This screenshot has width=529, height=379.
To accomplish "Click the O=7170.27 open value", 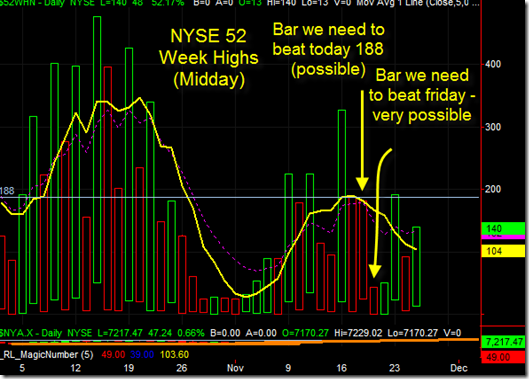I will pyautogui.click(x=305, y=333).
